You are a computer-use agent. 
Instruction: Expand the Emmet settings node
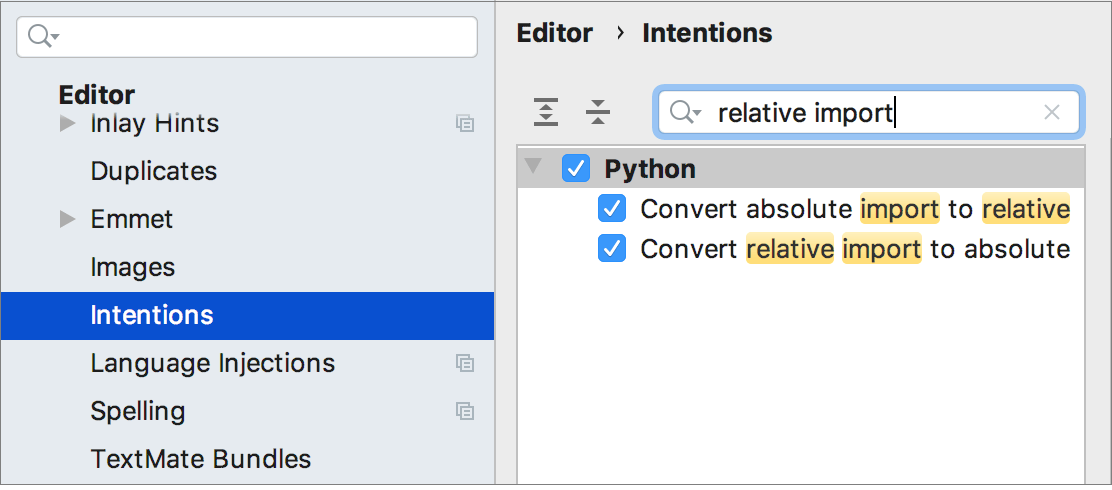coord(68,219)
